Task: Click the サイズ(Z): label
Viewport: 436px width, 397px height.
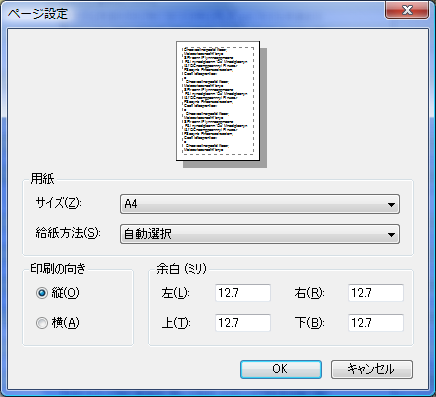Action: coord(58,203)
